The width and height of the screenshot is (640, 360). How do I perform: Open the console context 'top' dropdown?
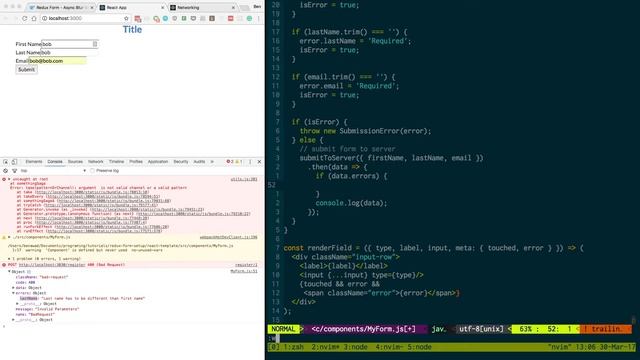click(53, 171)
